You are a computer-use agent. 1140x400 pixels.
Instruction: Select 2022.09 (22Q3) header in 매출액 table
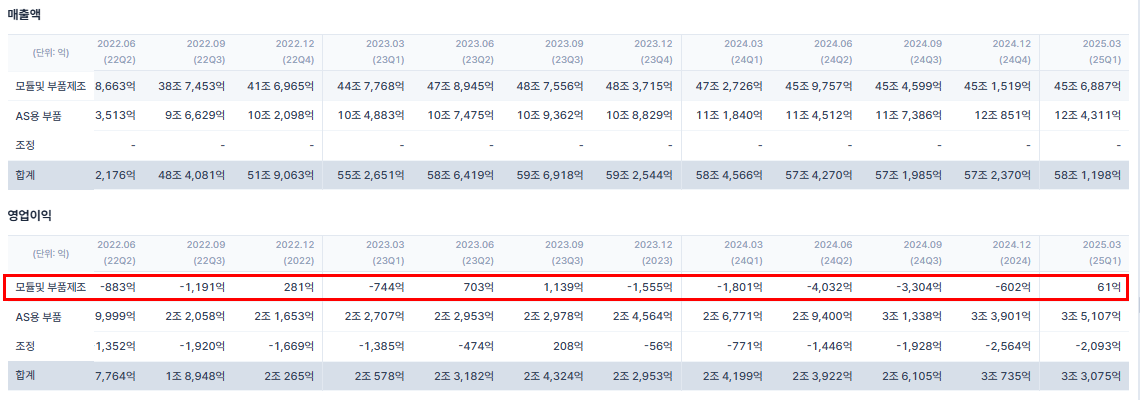pos(205,52)
